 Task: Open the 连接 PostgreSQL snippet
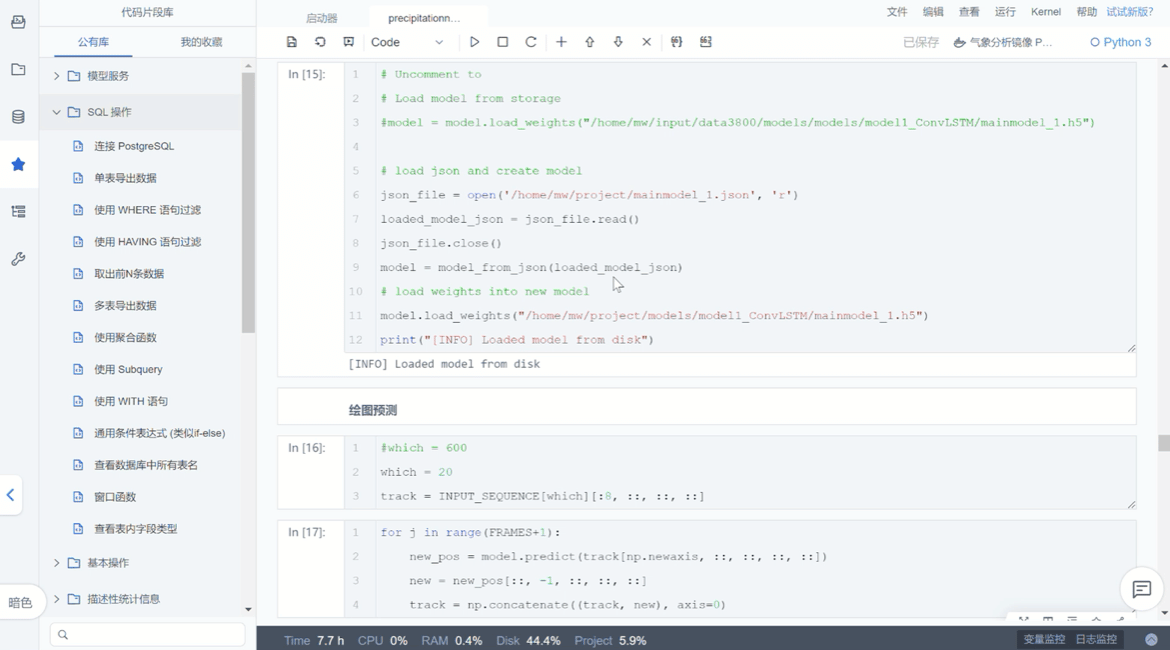pos(134,146)
